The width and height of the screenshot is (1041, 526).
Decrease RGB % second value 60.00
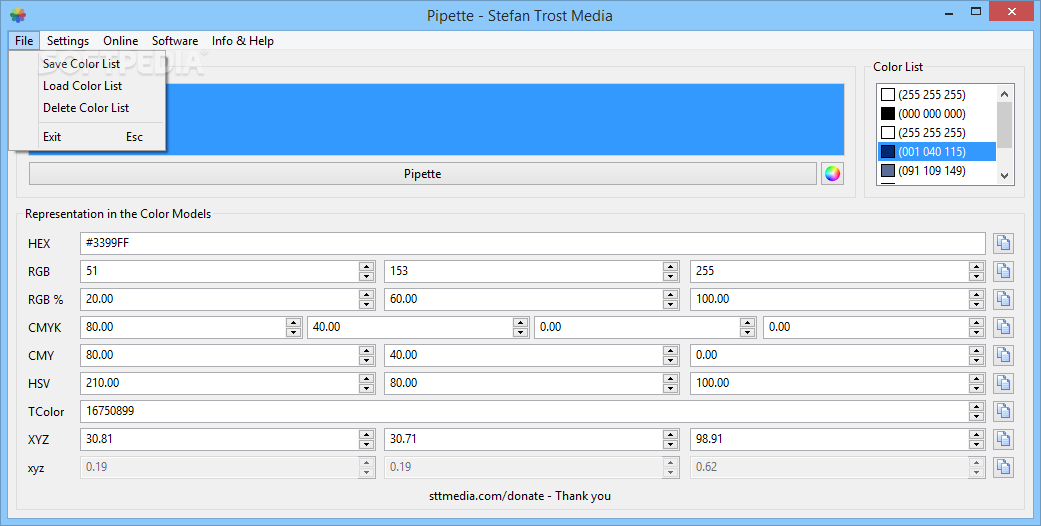pos(671,304)
